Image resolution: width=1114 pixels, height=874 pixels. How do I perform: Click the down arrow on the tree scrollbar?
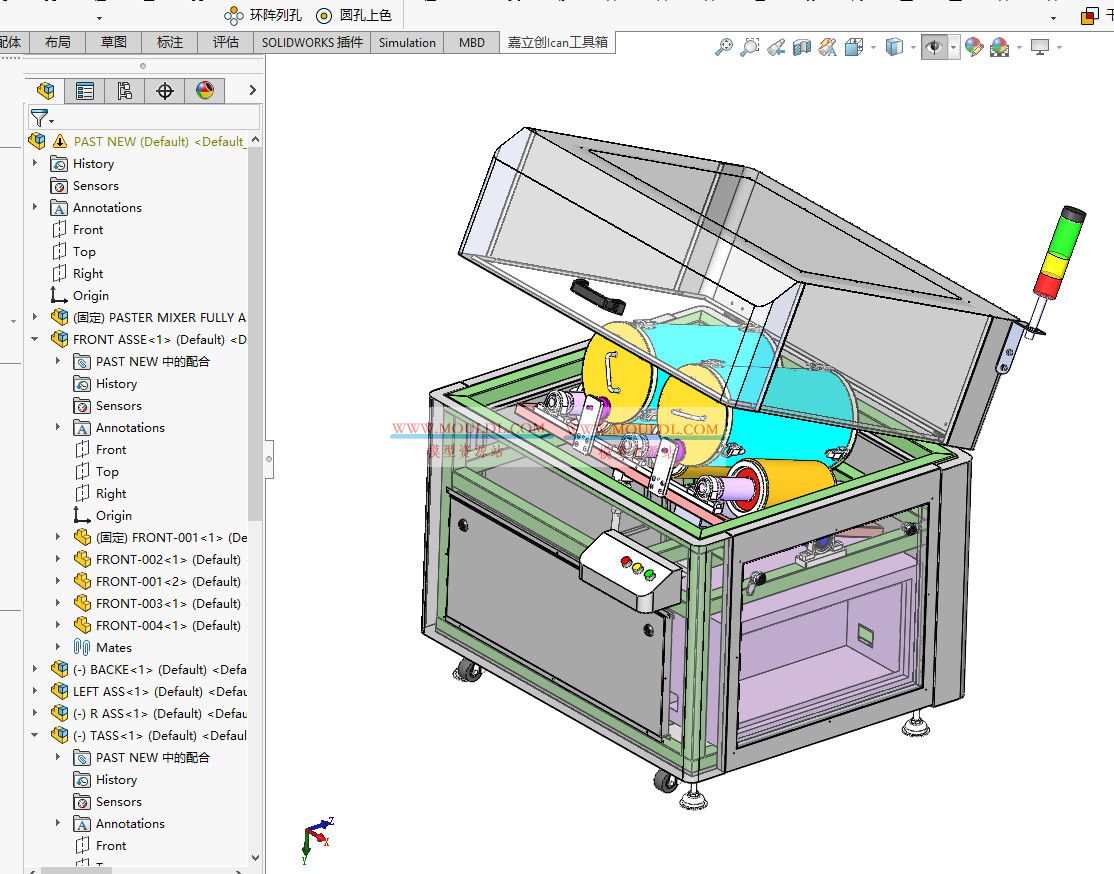tap(254, 858)
